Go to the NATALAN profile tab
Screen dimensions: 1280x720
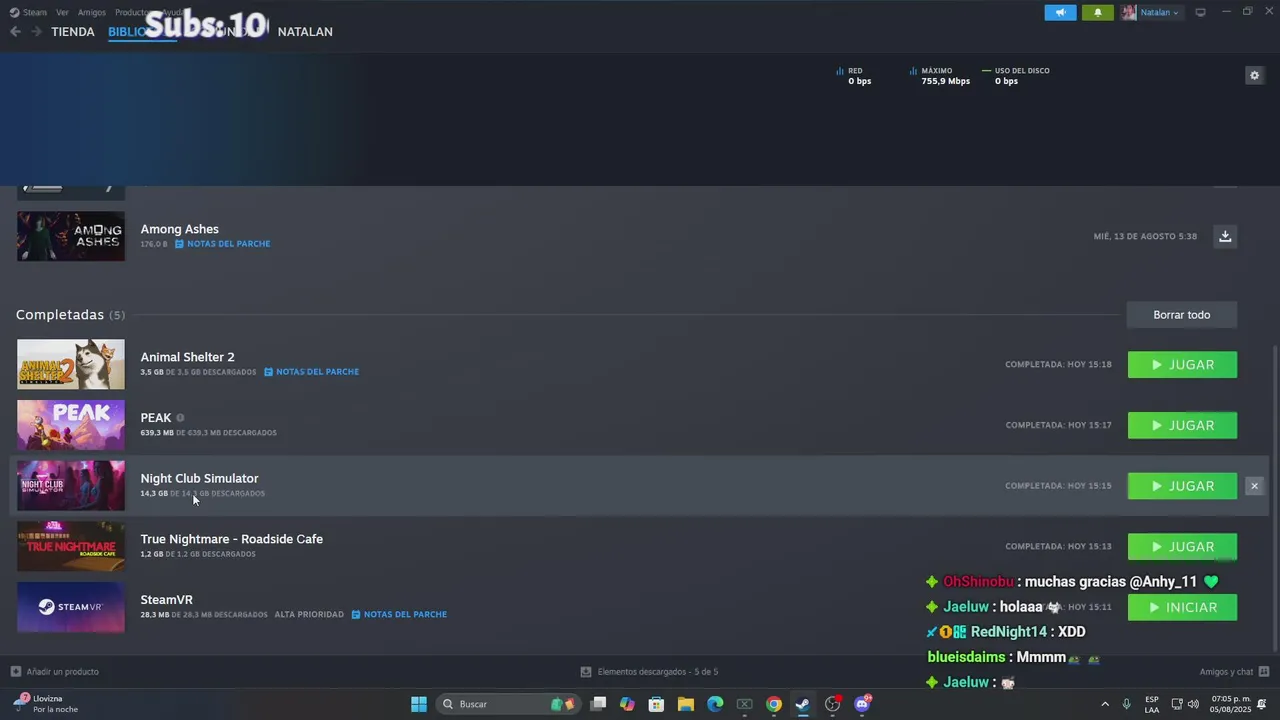[x=305, y=32]
